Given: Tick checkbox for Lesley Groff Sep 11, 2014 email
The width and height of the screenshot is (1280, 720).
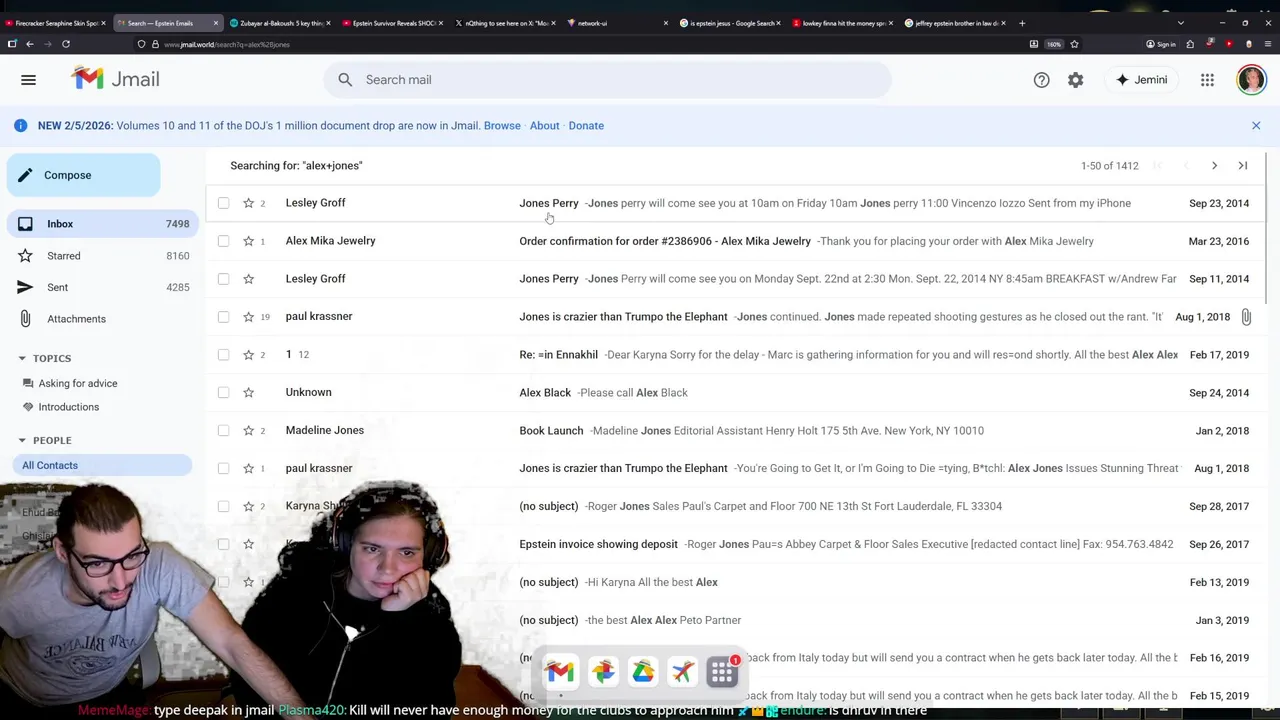Looking at the screenshot, I should 223,279.
